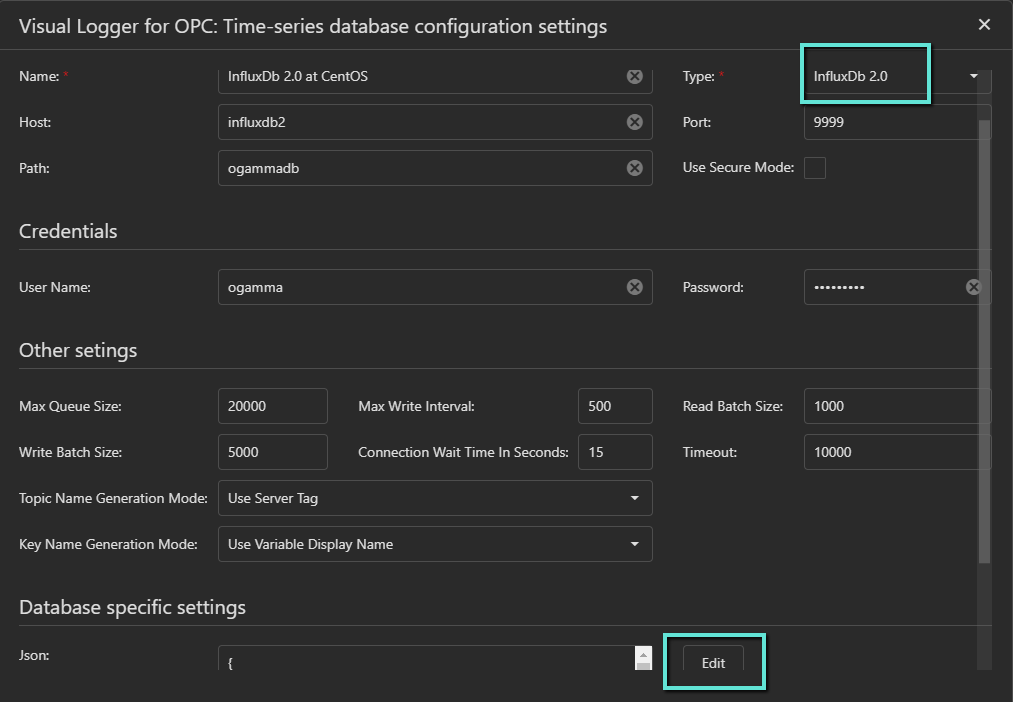
Task: Open the Key Name Generation Mode dropdown
Action: (435, 544)
